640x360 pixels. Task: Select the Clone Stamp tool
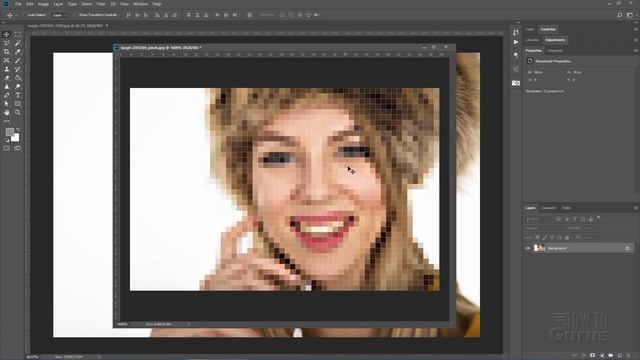(x=7, y=69)
